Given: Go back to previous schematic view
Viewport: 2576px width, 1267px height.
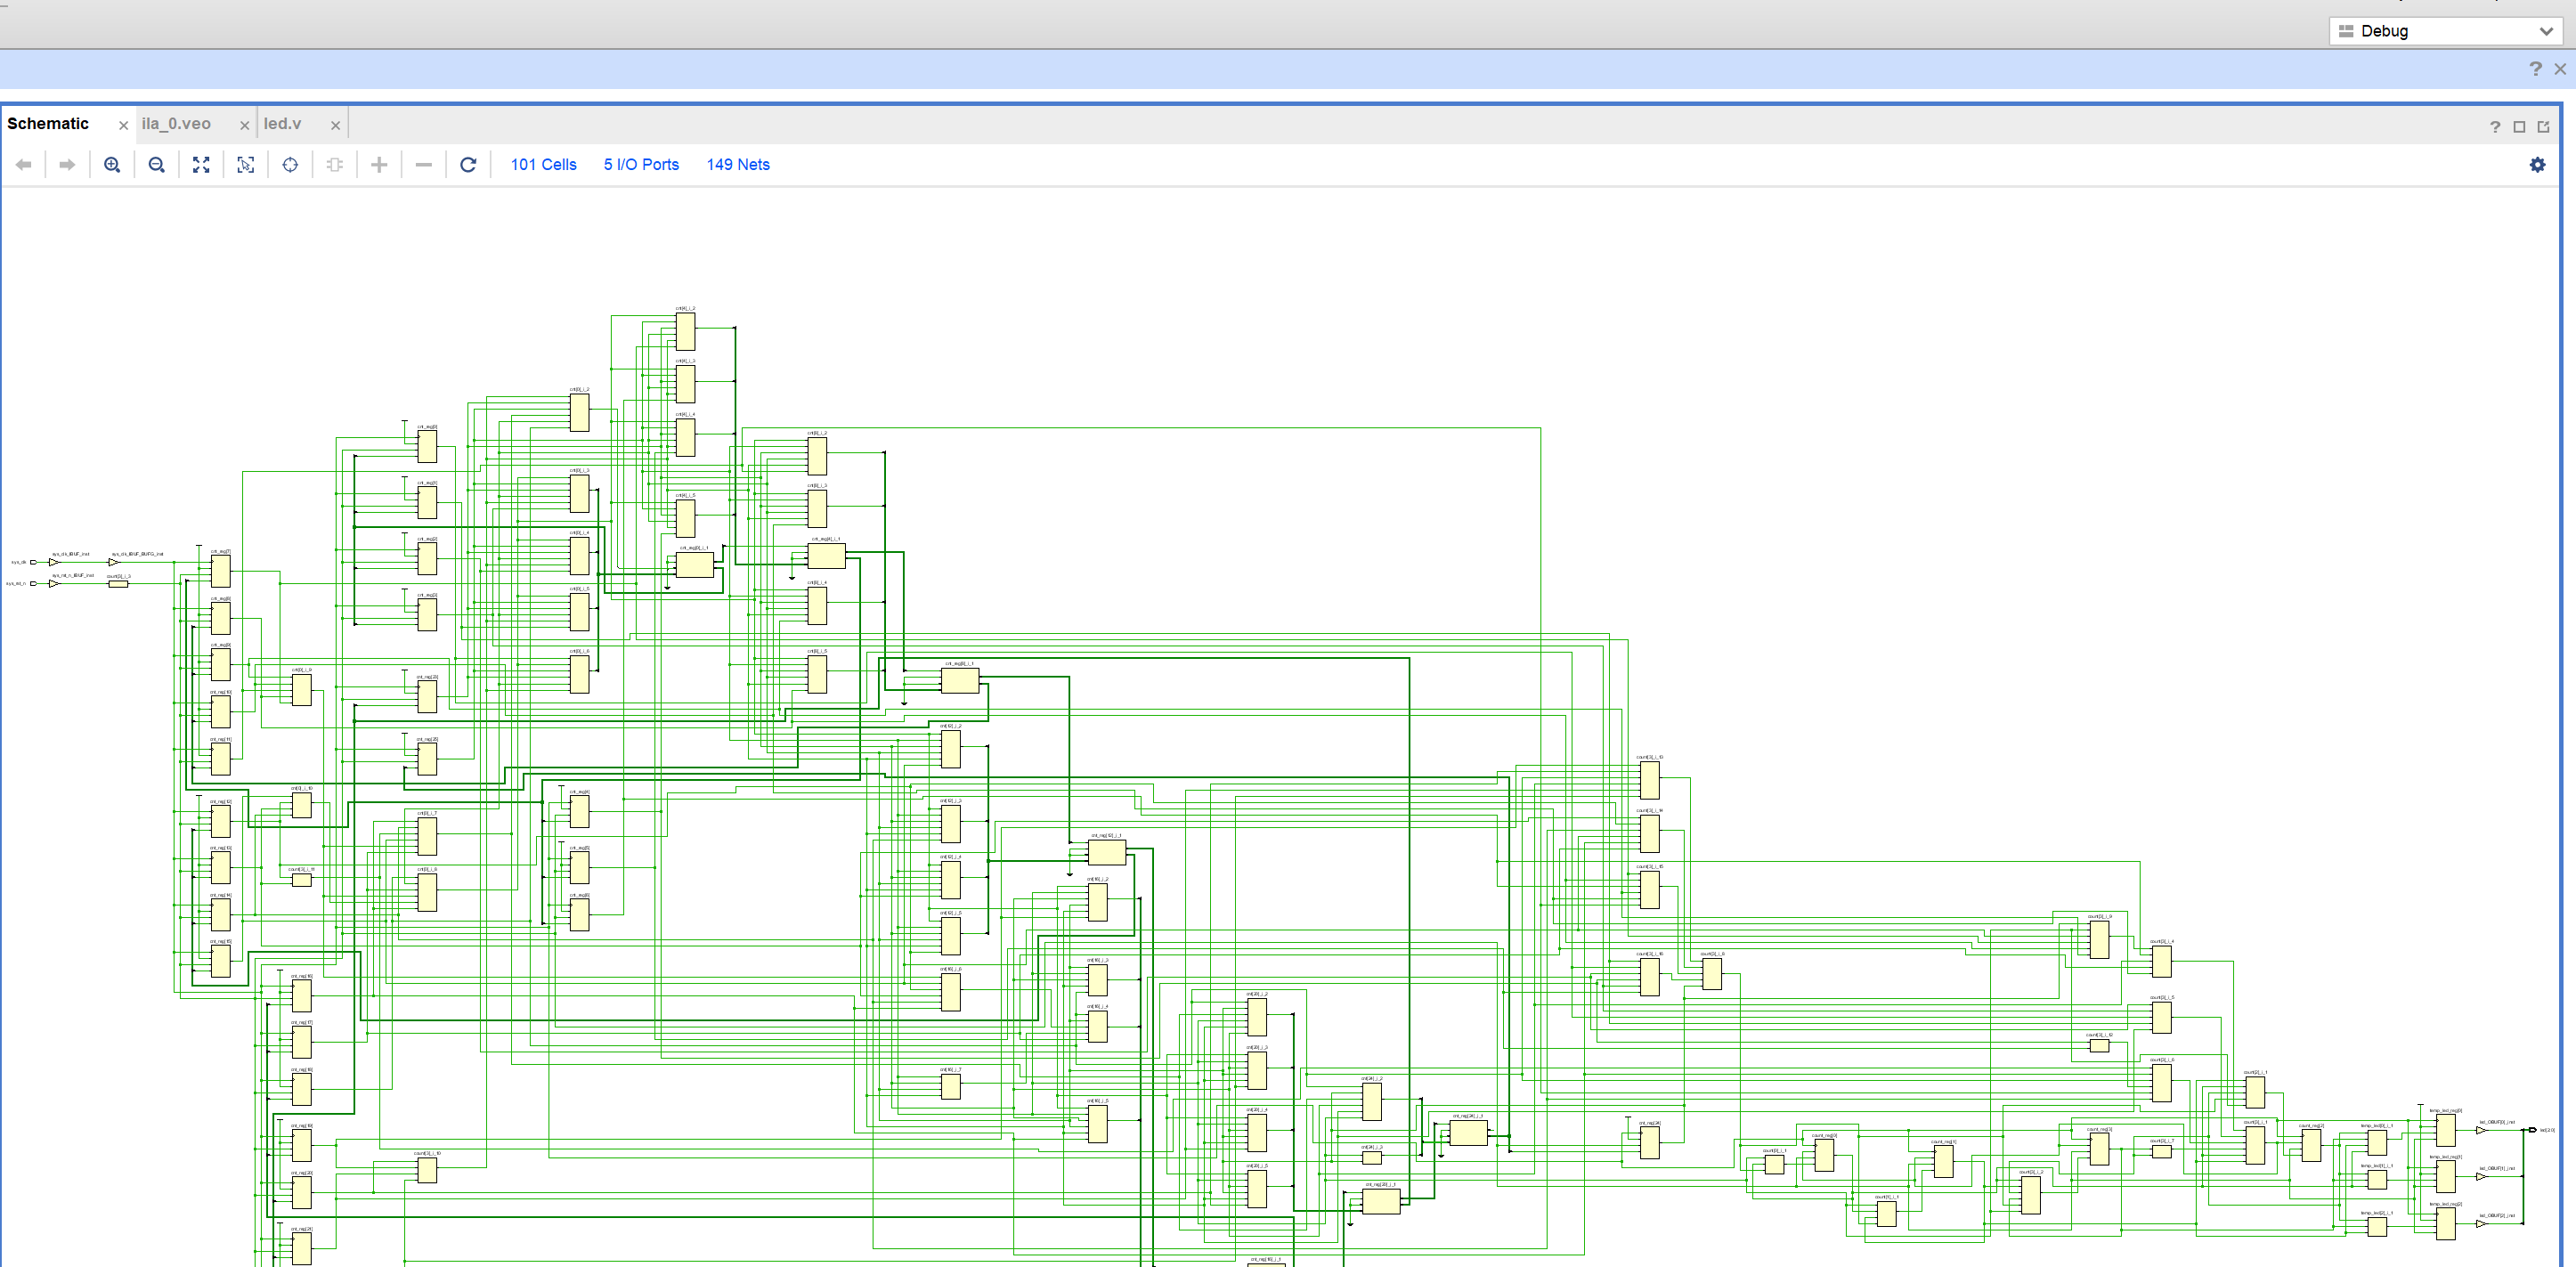Looking at the screenshot, I should pos(24,165).
